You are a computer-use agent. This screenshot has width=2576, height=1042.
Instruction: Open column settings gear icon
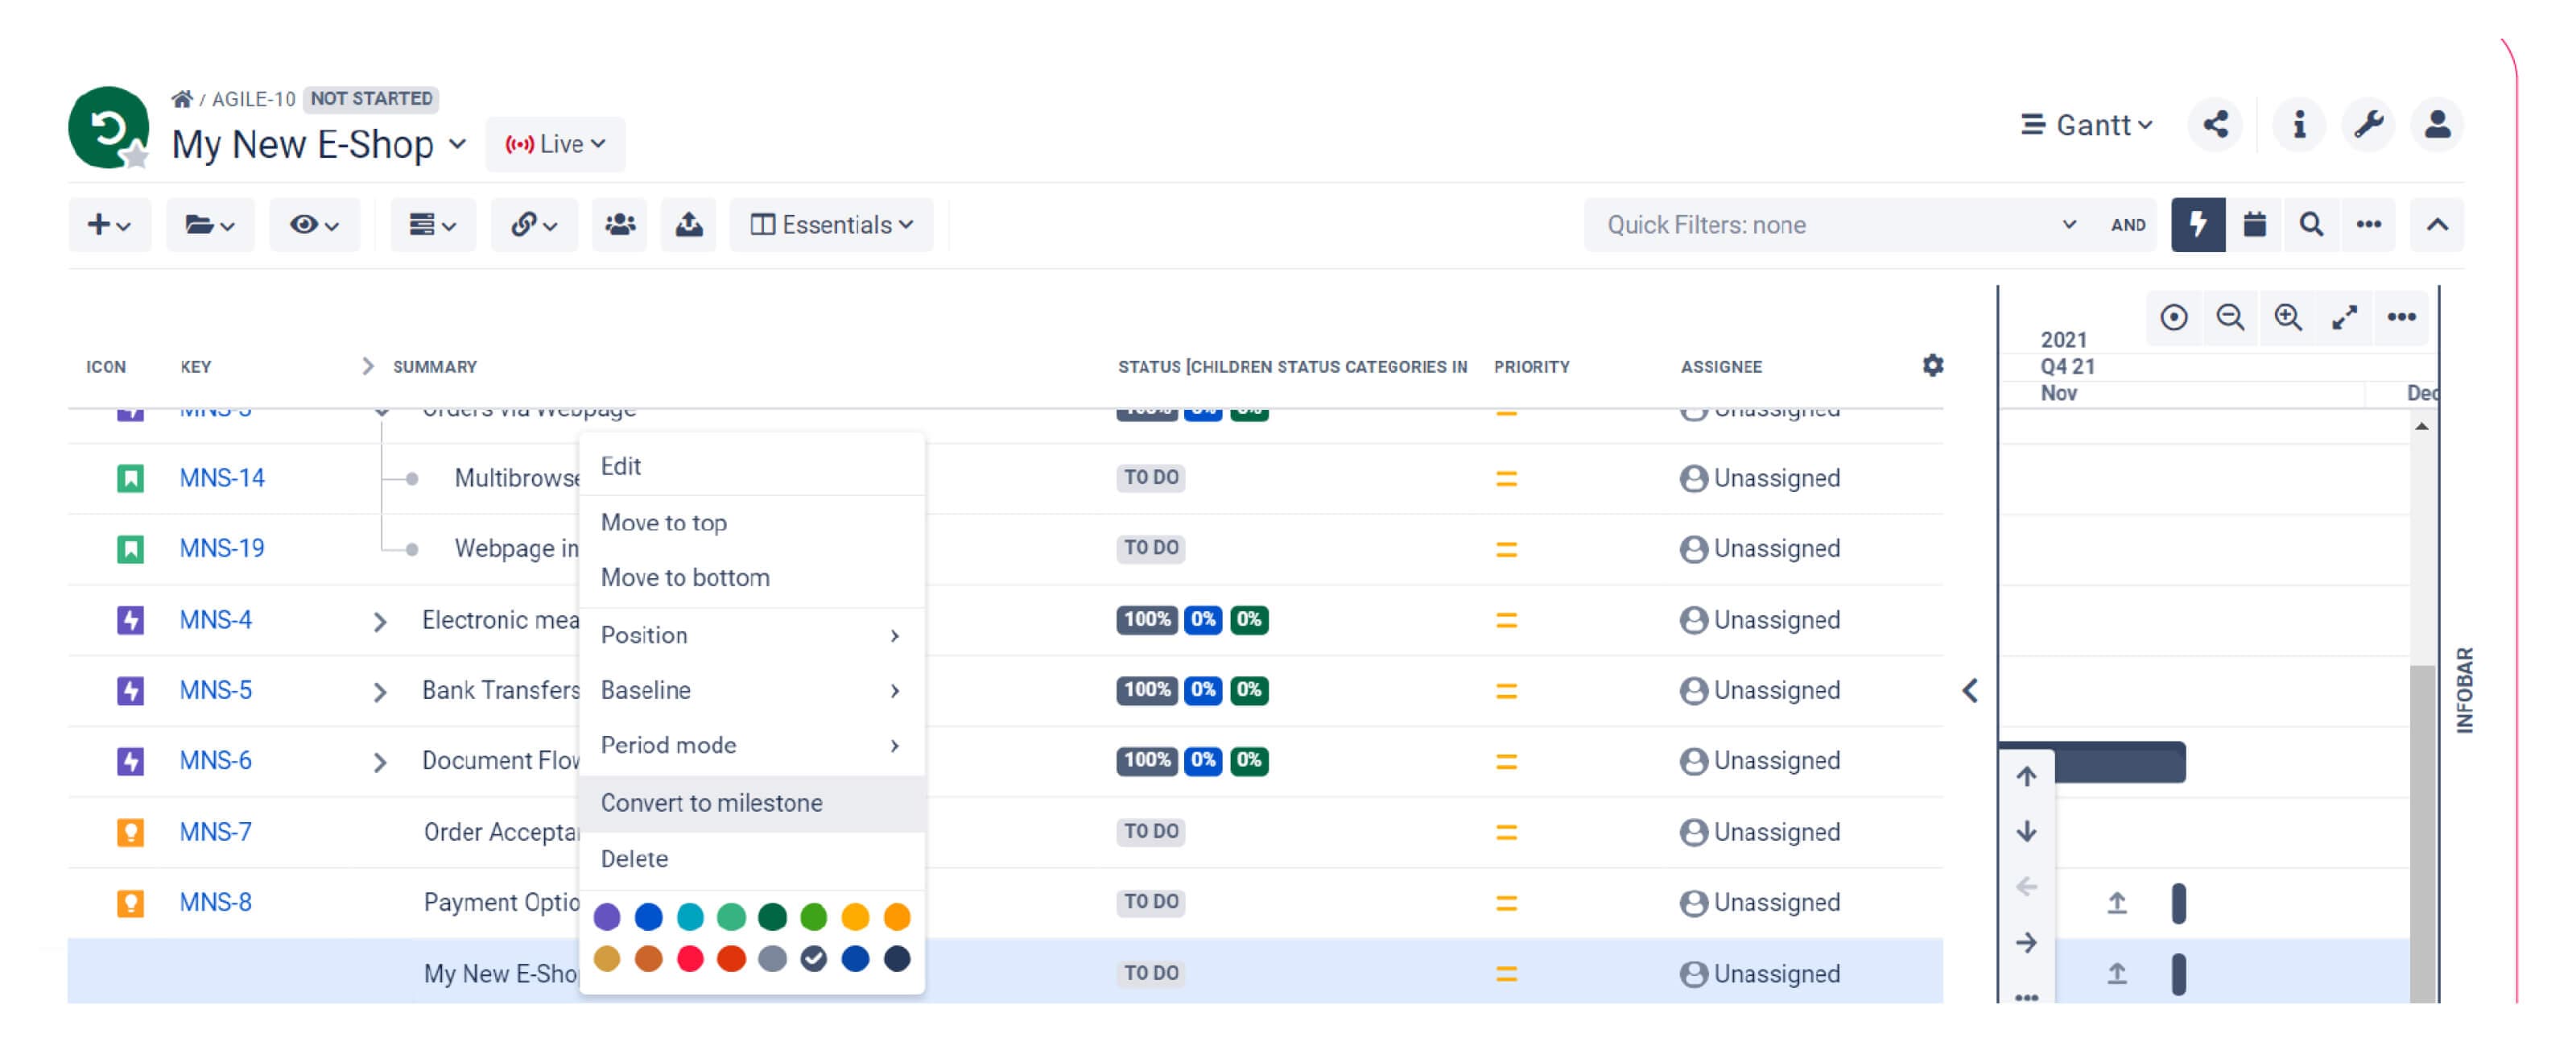click(1933, 366)
